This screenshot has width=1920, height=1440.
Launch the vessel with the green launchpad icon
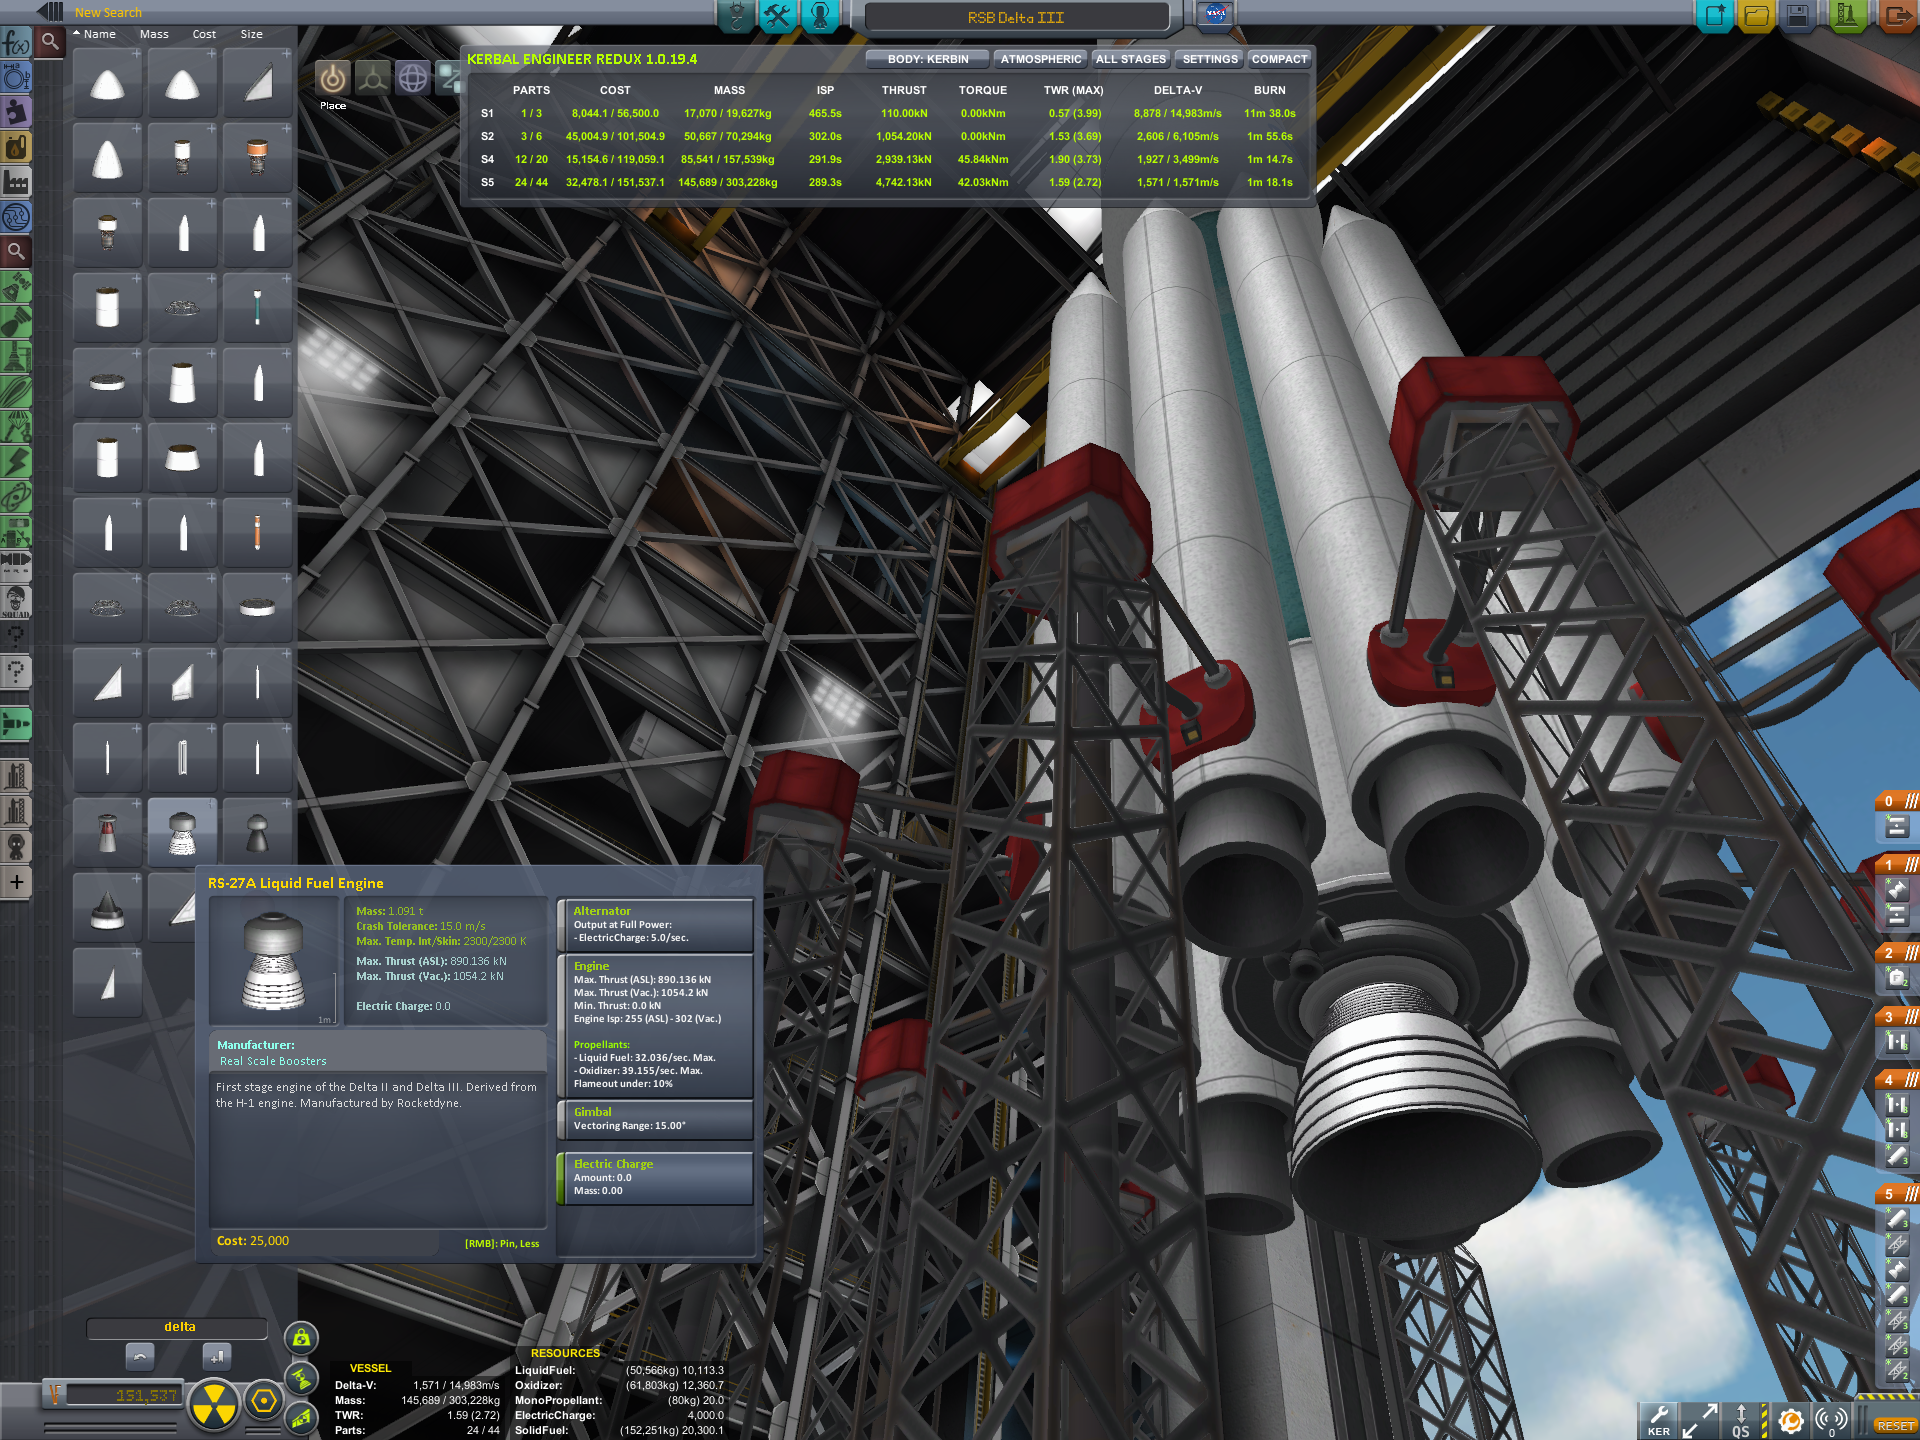(1847, 16)
